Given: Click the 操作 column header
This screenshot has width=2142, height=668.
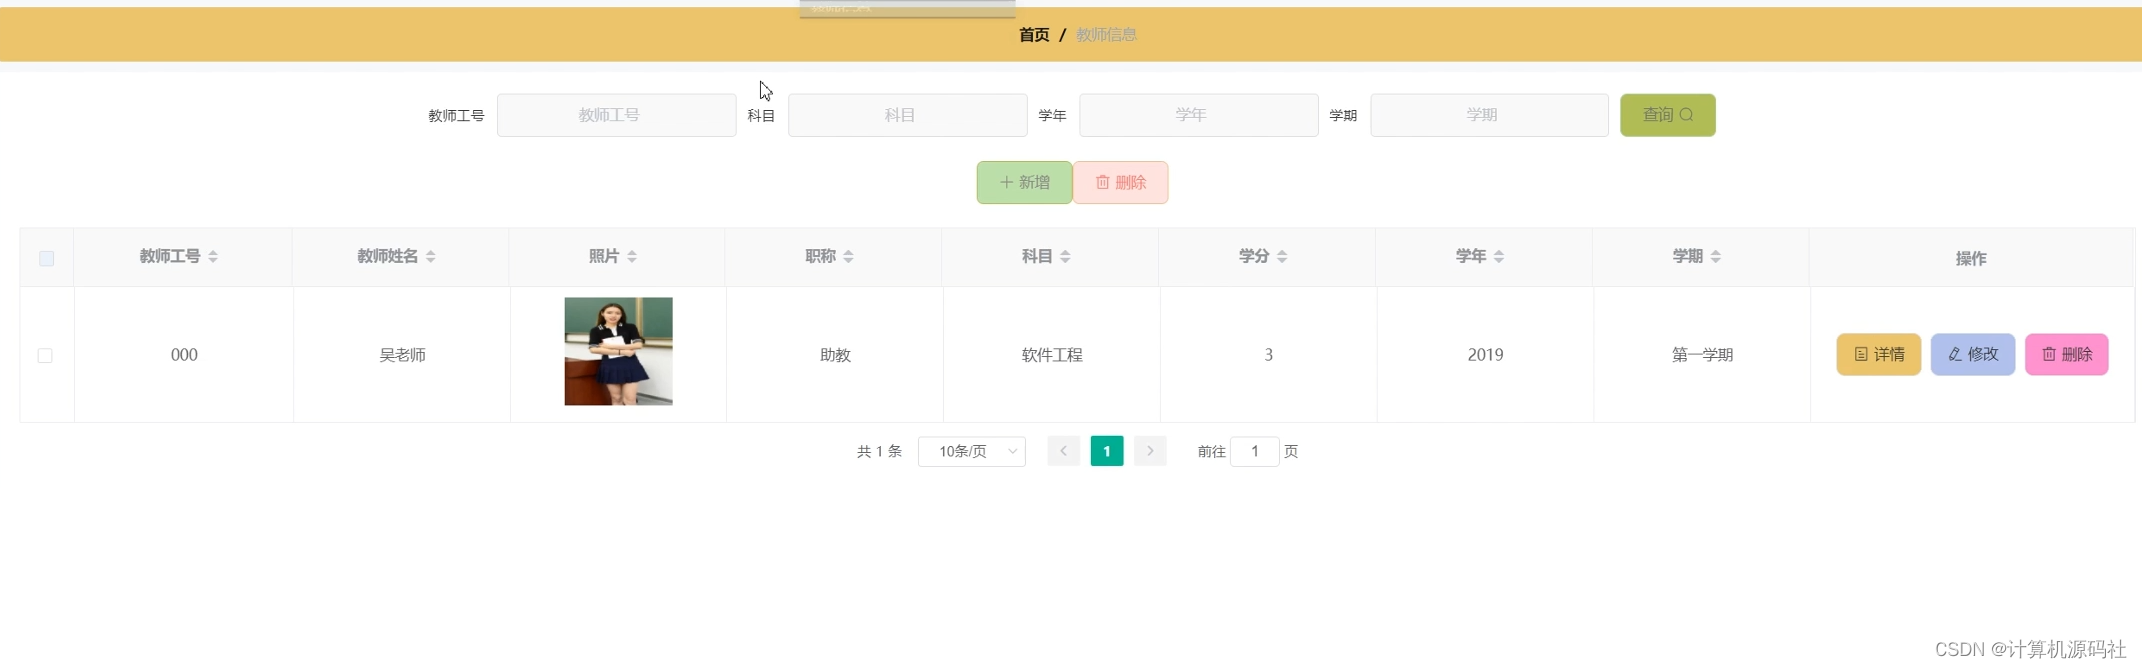Looking at the screenshot, I should point(1971,258).
